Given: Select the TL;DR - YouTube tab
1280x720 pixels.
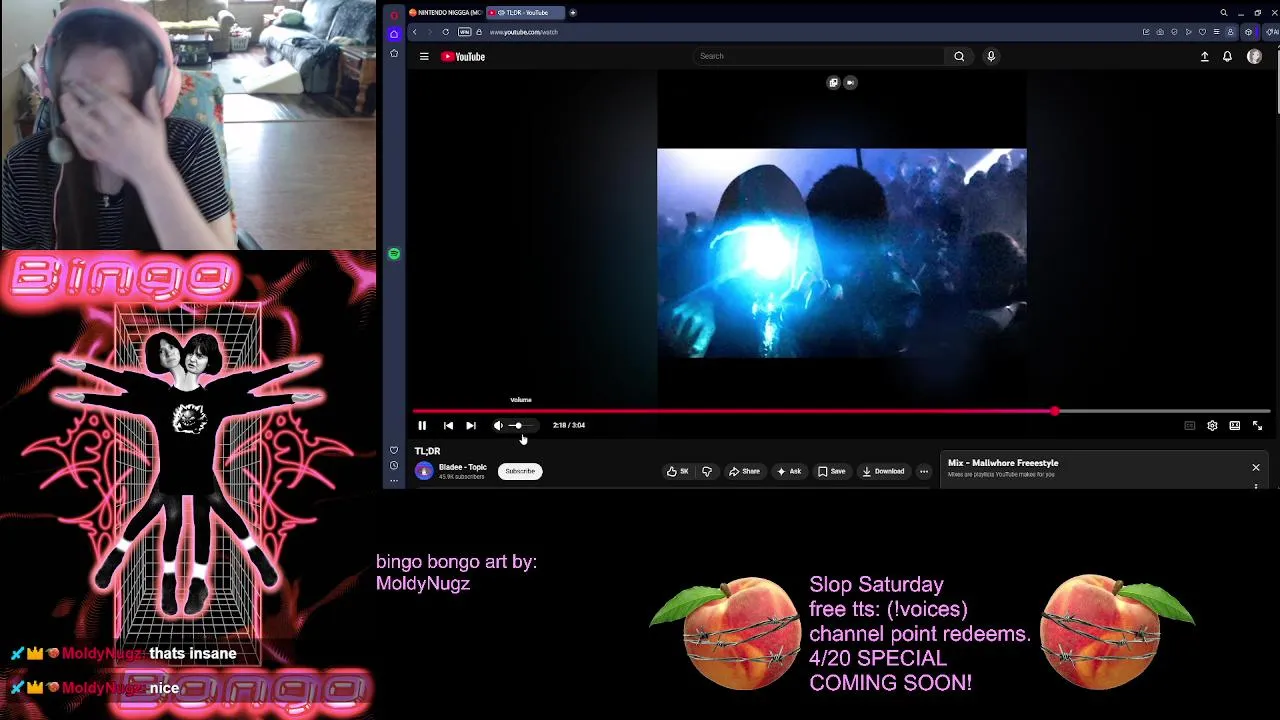Looking at the screenshot, I should [525, 12].
